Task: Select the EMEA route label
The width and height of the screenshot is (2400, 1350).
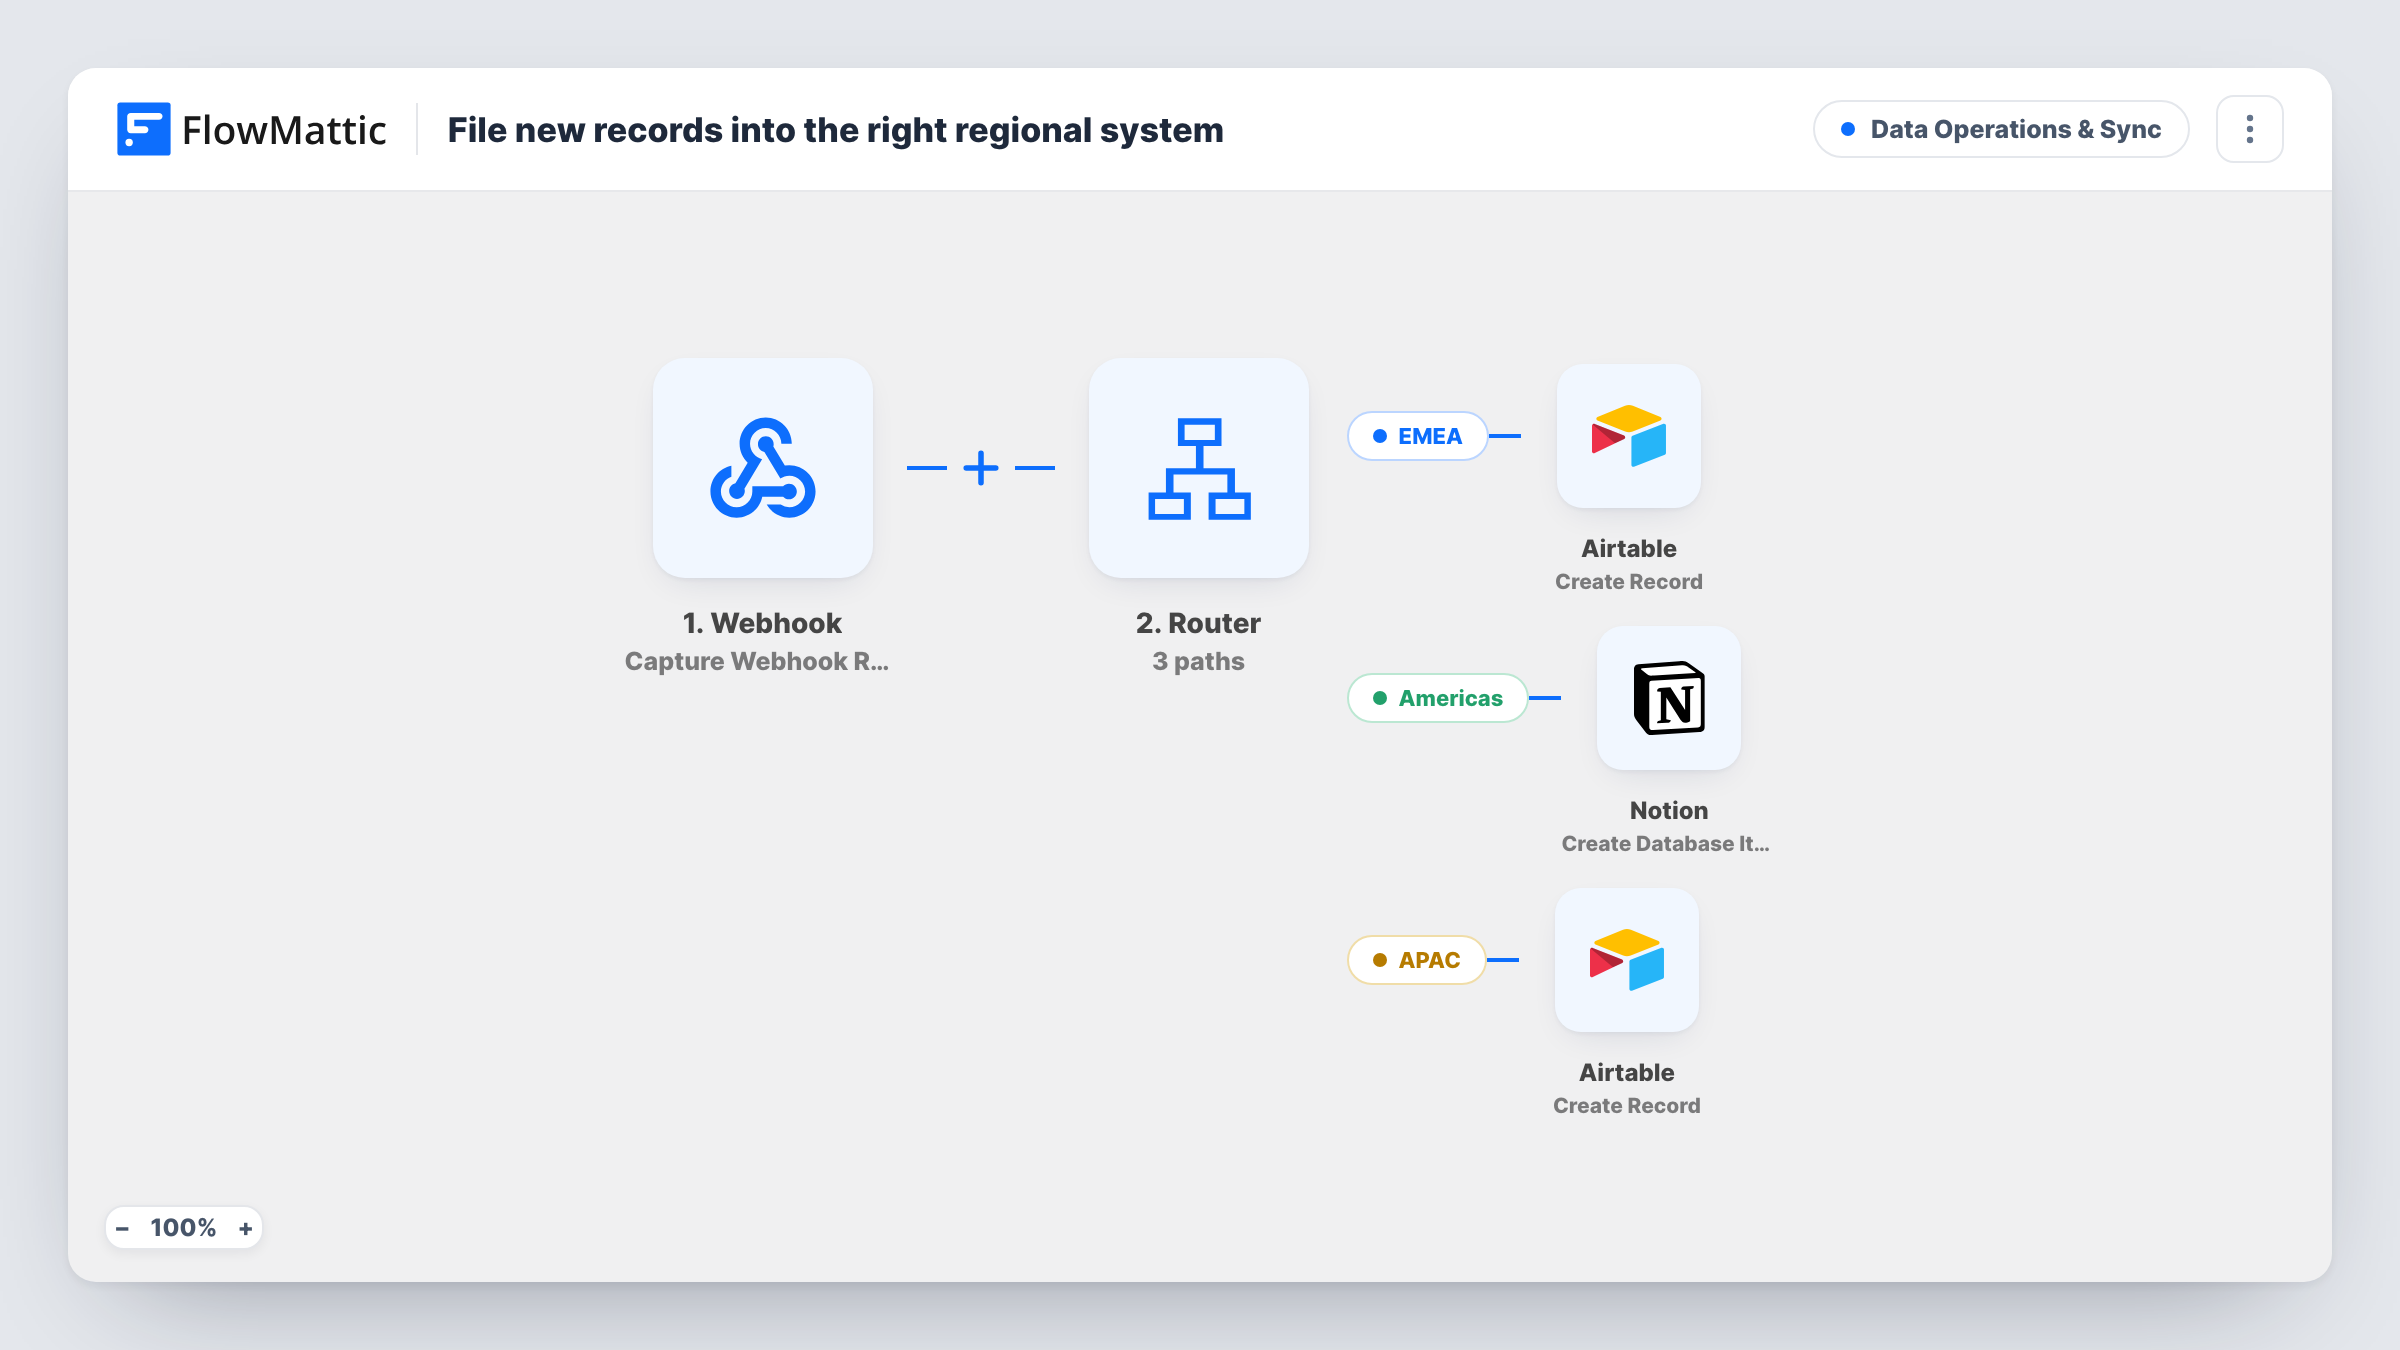Action: [1418, 436]
